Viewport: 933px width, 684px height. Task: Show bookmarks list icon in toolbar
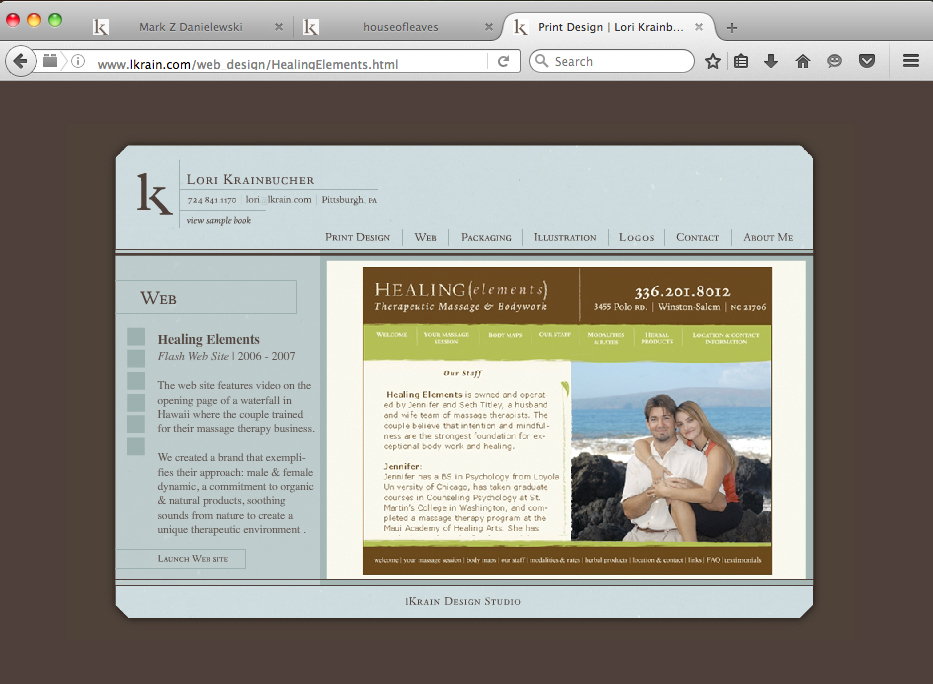[741, 62]
